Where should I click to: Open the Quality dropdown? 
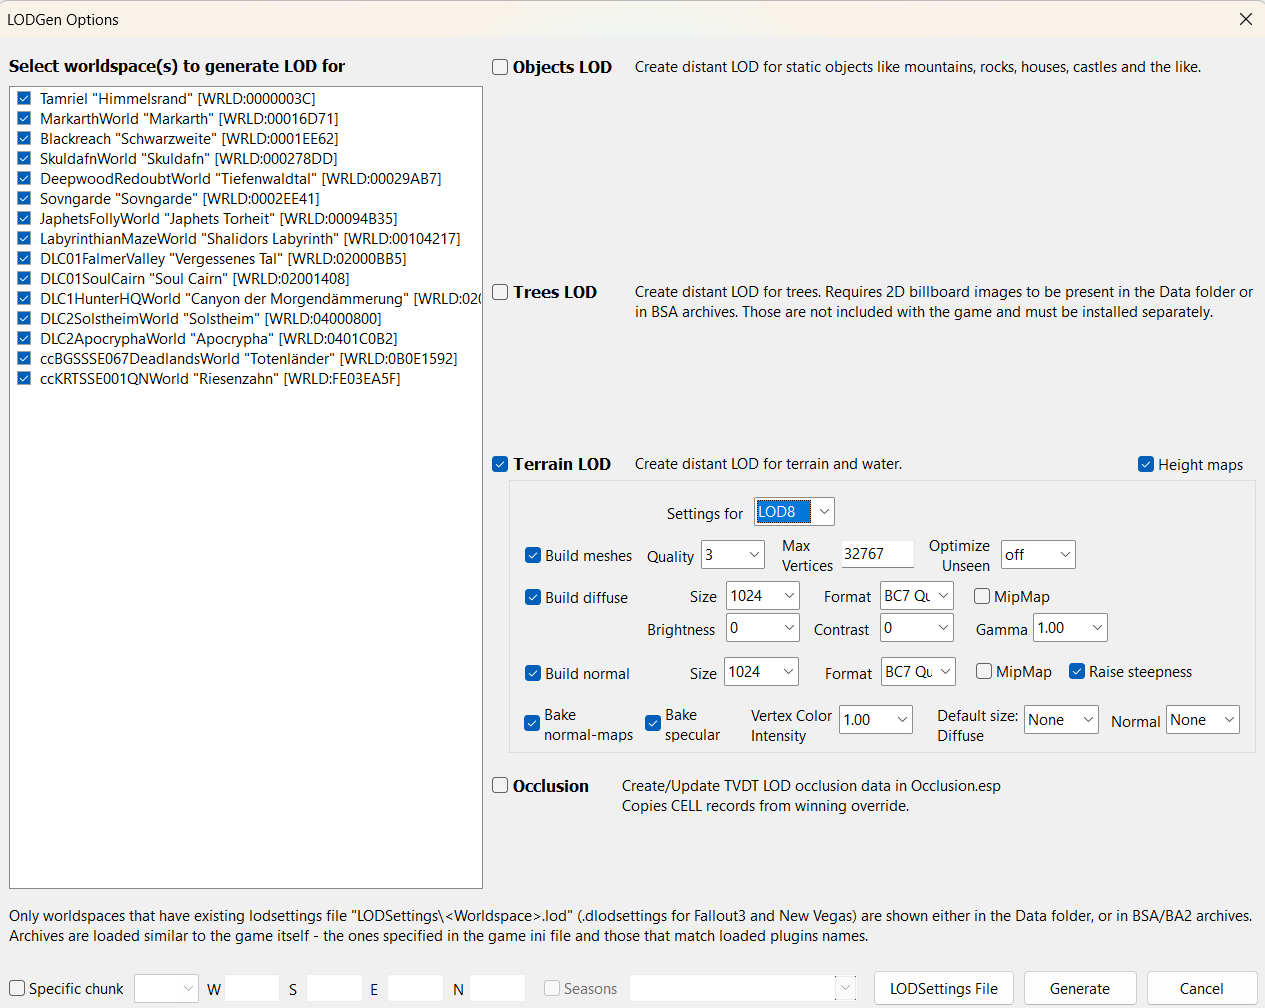coord(733,555)
